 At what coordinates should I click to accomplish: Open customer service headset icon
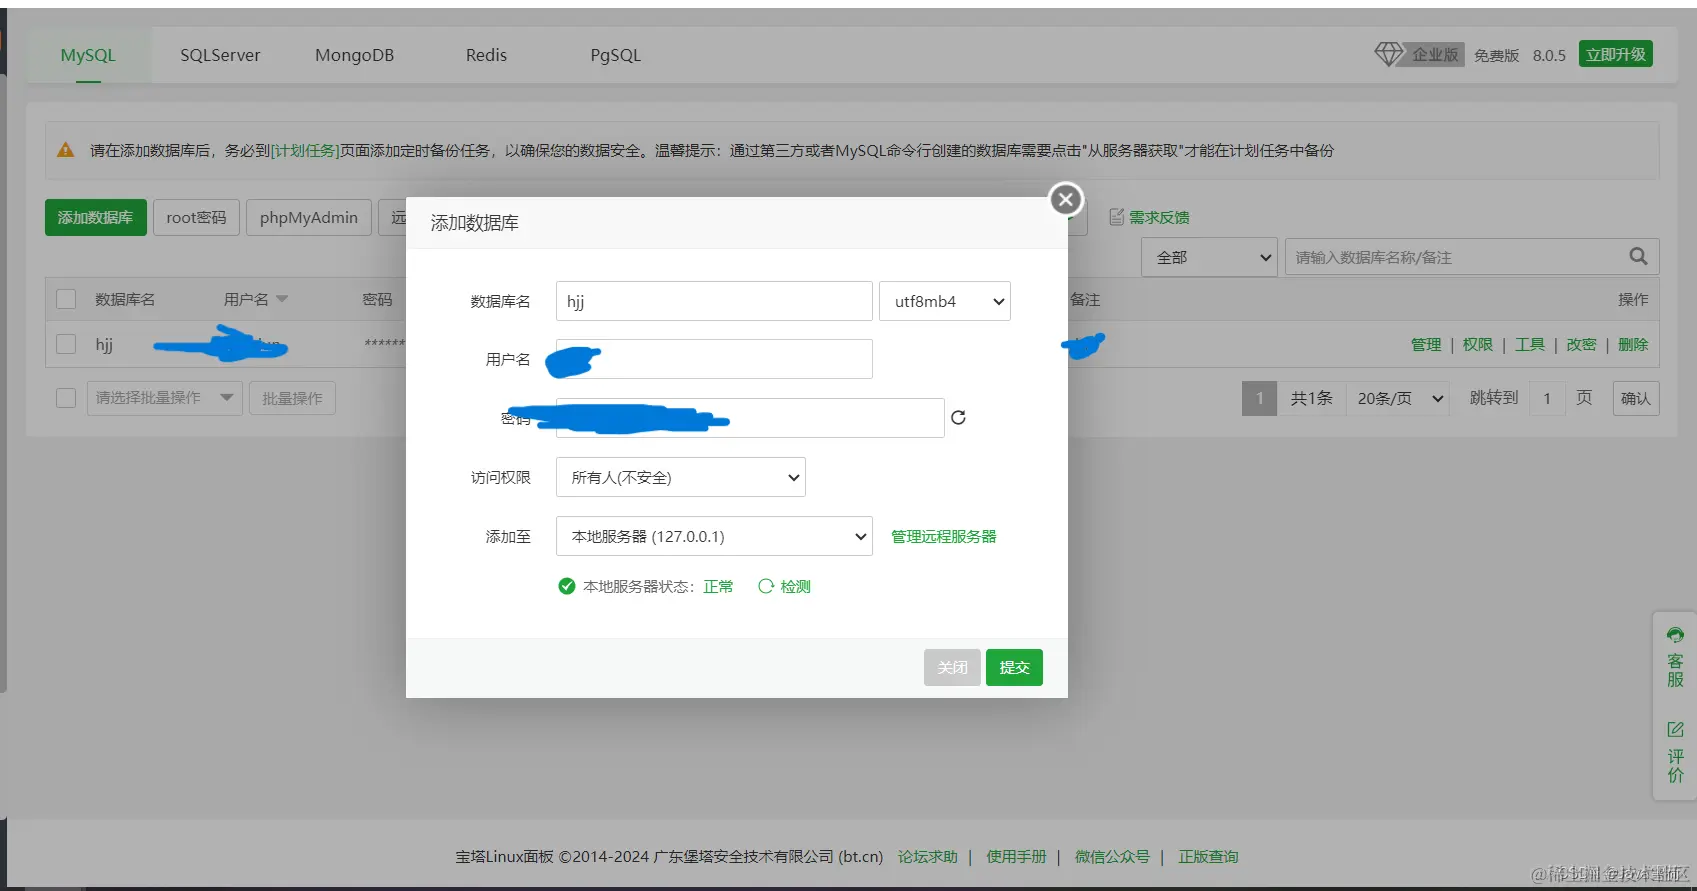pyautogui.click(x=1675, y=635)
